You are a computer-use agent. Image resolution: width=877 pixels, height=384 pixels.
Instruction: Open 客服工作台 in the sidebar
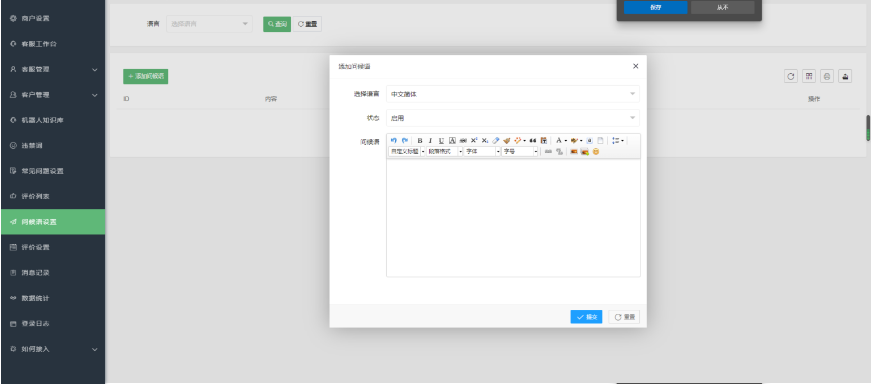pos(53,44)
